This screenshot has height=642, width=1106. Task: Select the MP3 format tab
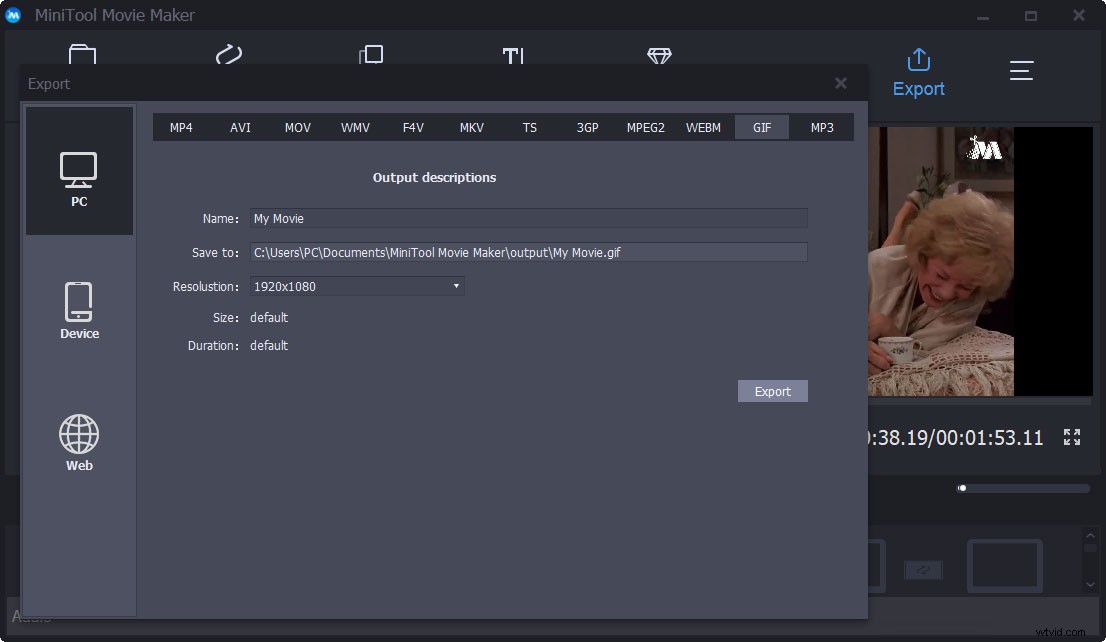820,127
